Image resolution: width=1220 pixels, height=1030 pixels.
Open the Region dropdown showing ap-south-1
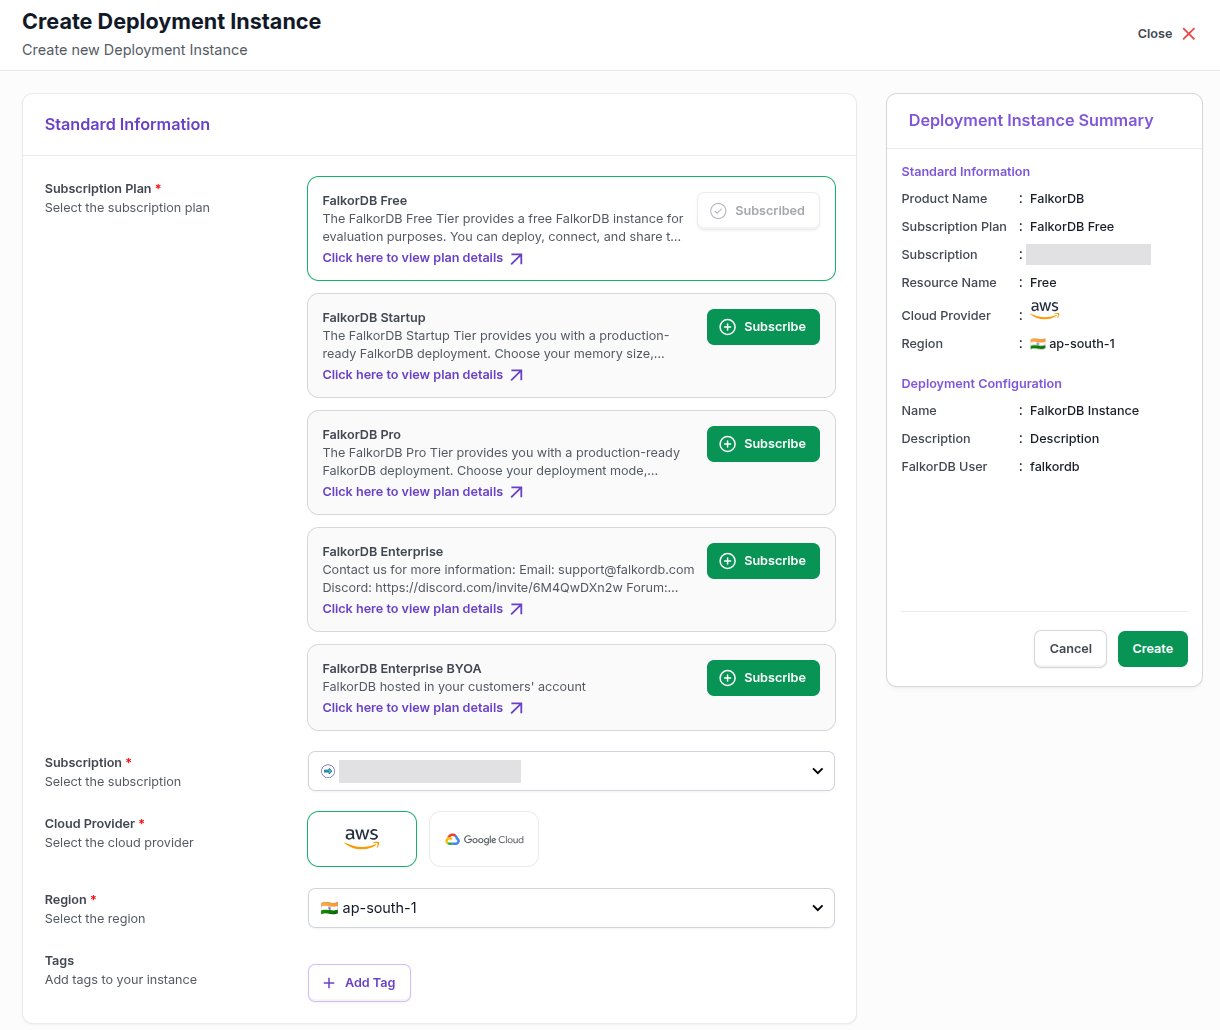click(x=571, y=908)
